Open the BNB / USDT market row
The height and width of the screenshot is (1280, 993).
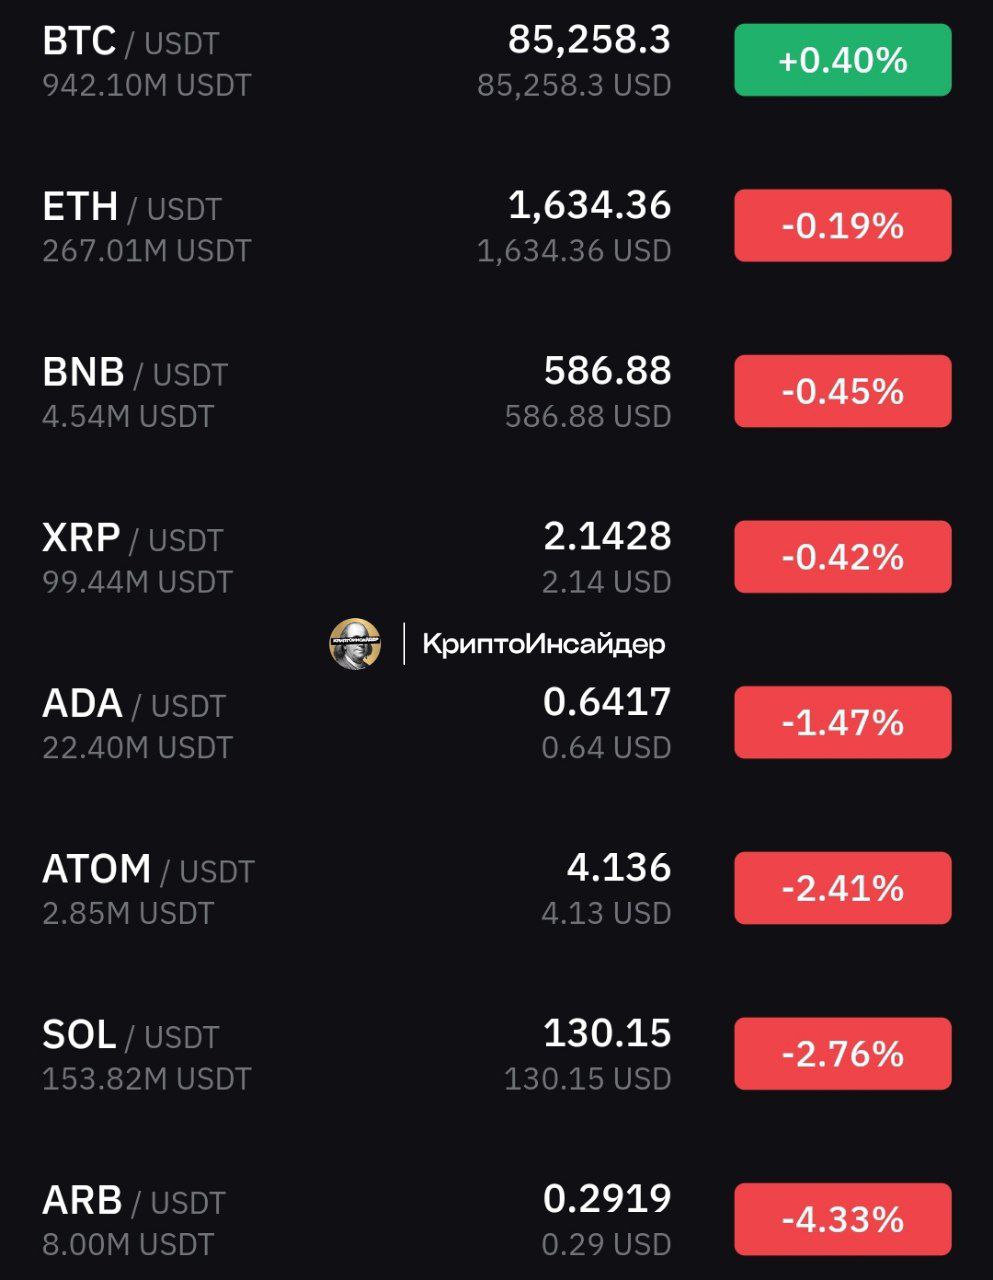coord(135,373)
